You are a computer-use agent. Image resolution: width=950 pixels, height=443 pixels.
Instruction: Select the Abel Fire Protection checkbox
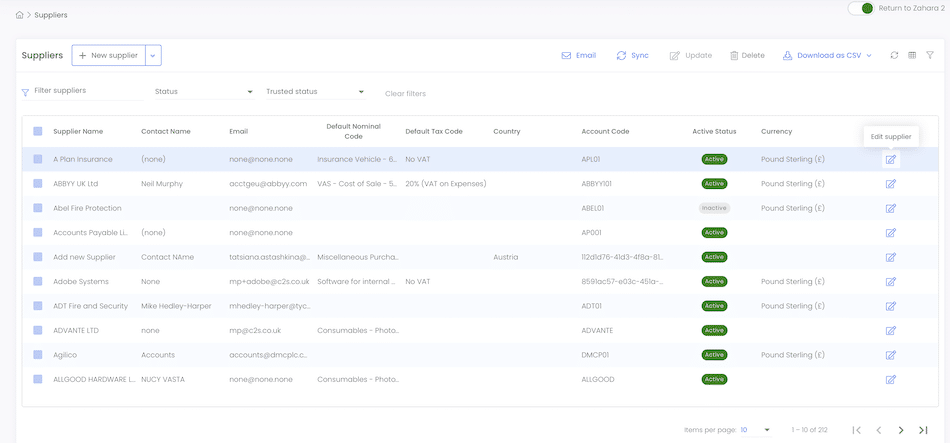(38, 208)
